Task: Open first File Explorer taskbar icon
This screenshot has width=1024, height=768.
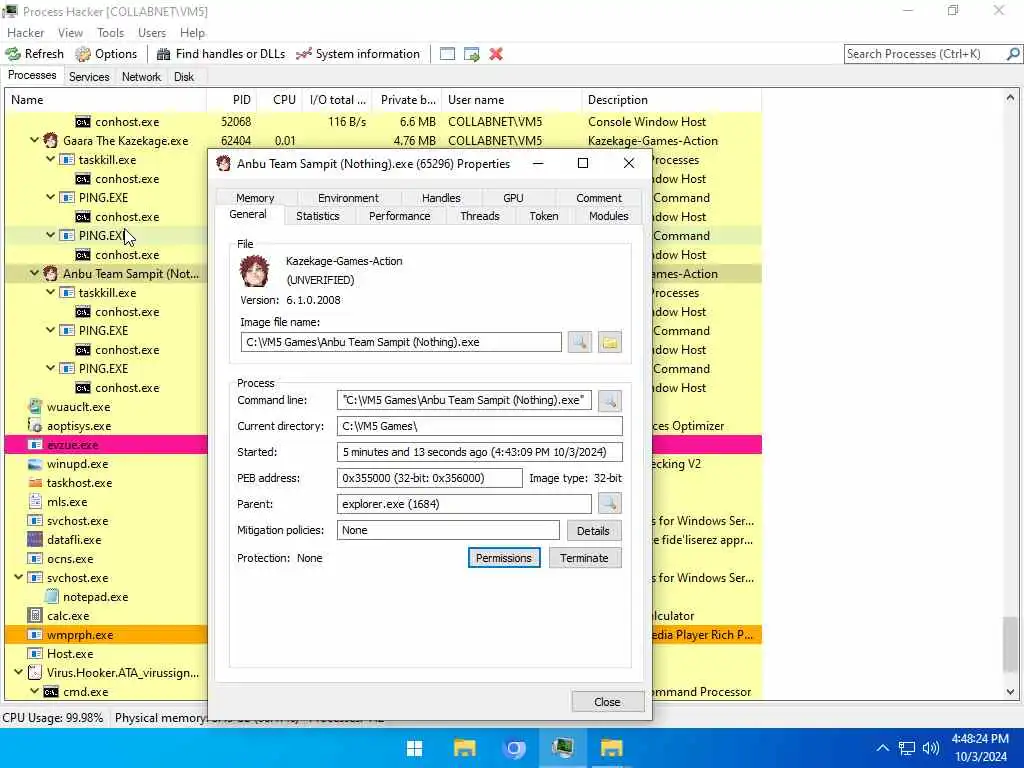Action: click(464, 748)
